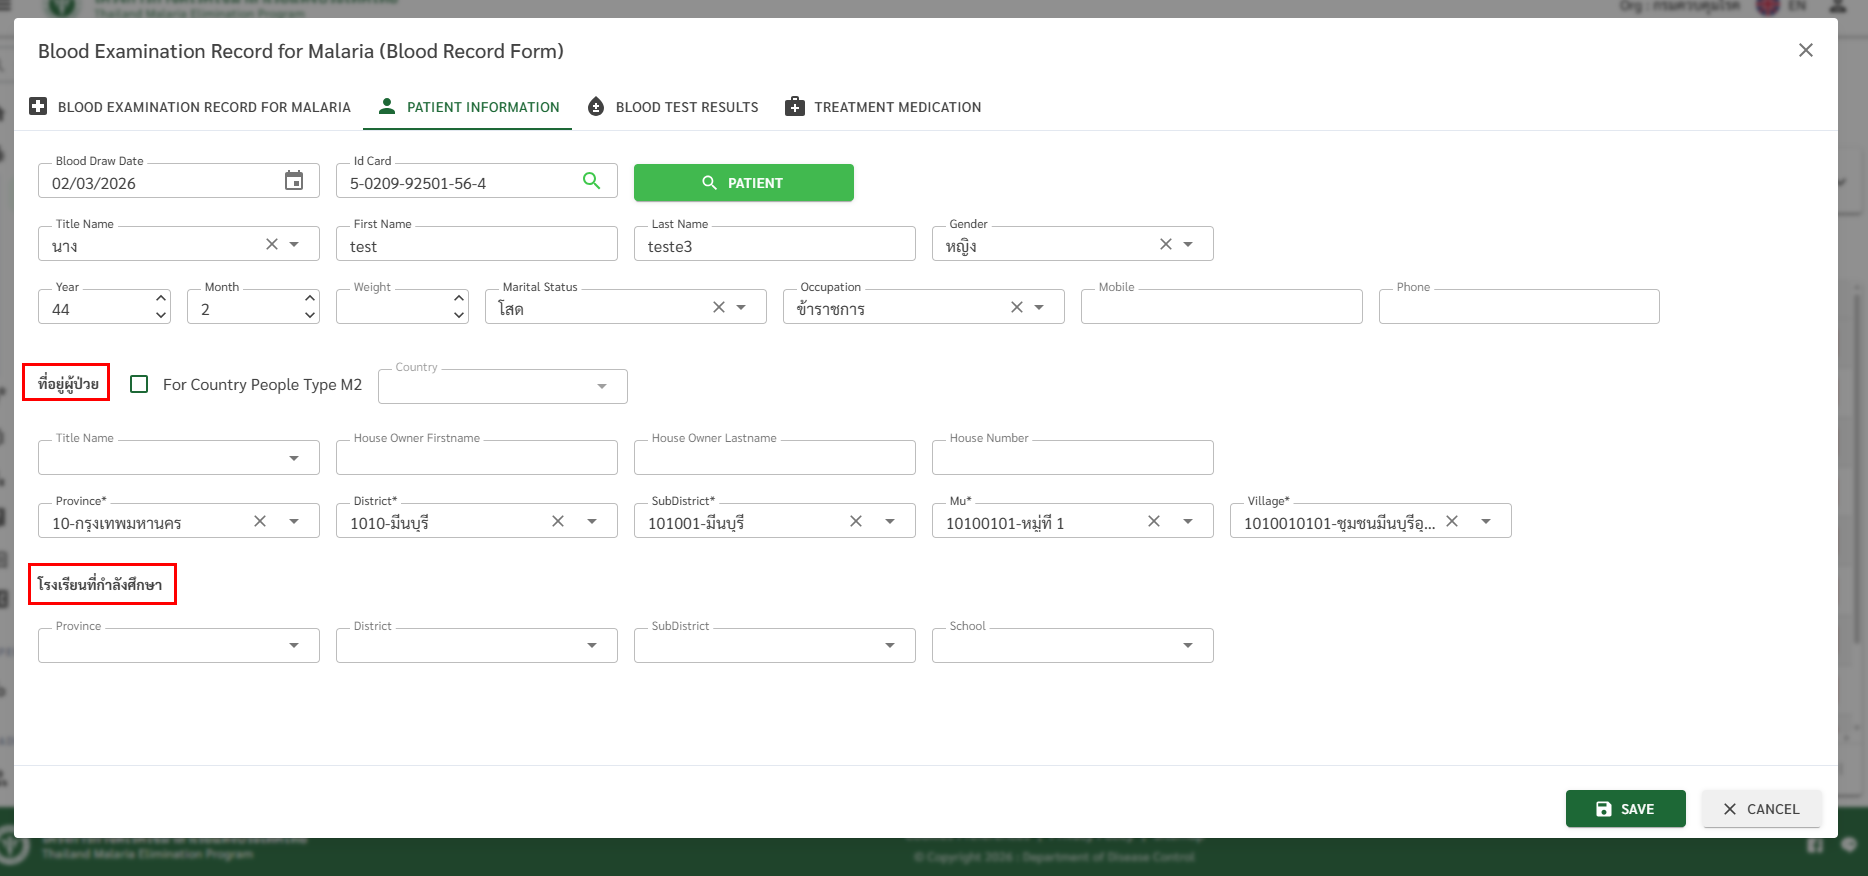Clear the Occupation selection
The width and height of the screenshot is (1868, 876).
click(1016, 307)
